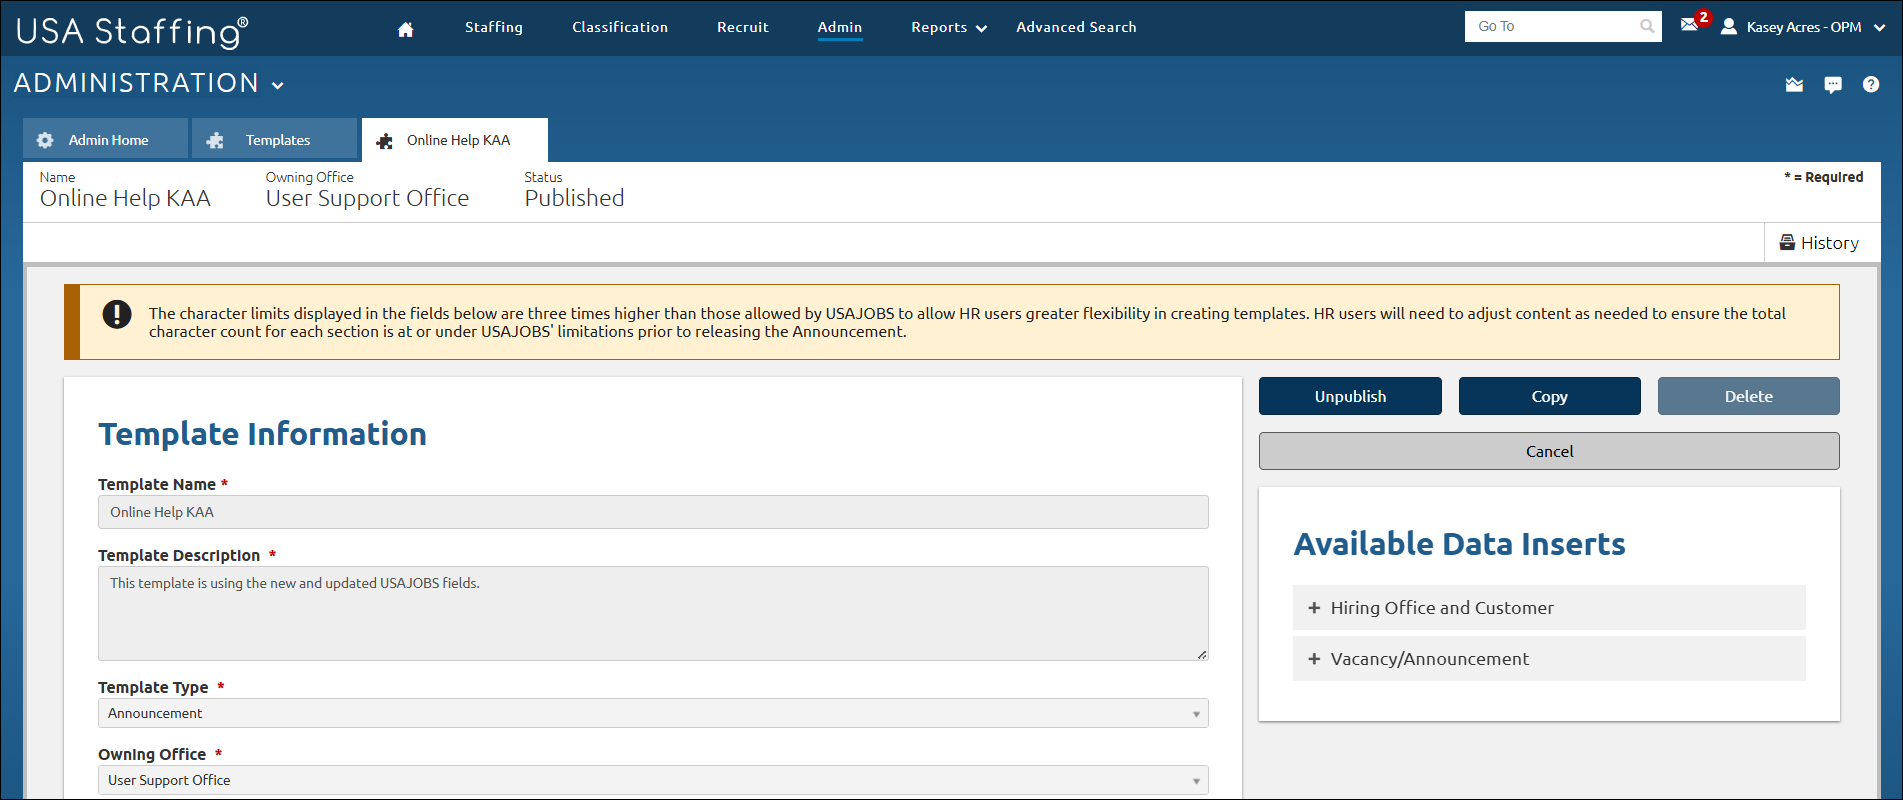Click puzzle piece icon on Templates tab
The width and height of the screenshot is (1903, 800).
point(215,140)
